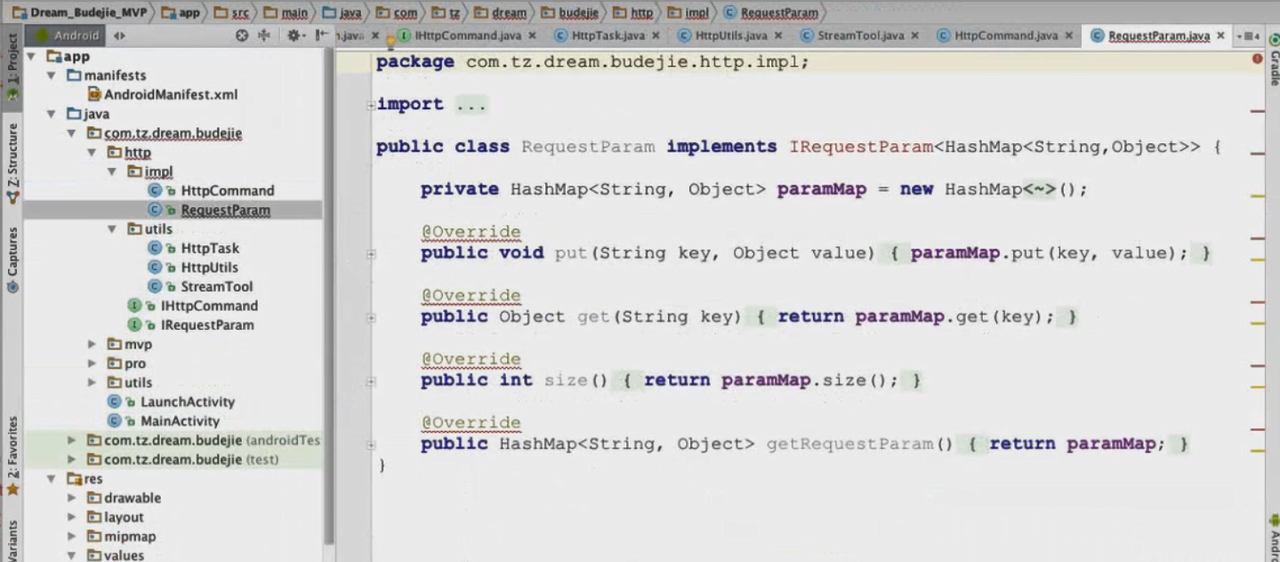Select the layout folder in res

[124, 517]
